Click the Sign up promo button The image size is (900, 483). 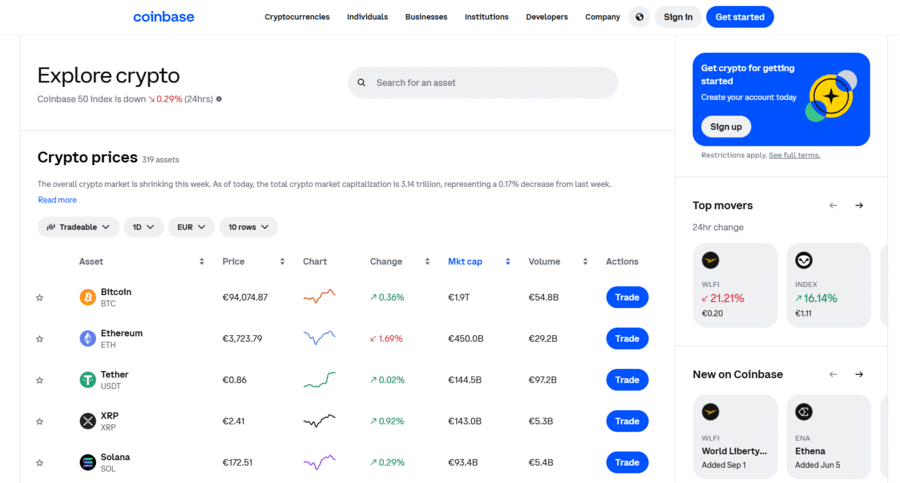[726, 126]
